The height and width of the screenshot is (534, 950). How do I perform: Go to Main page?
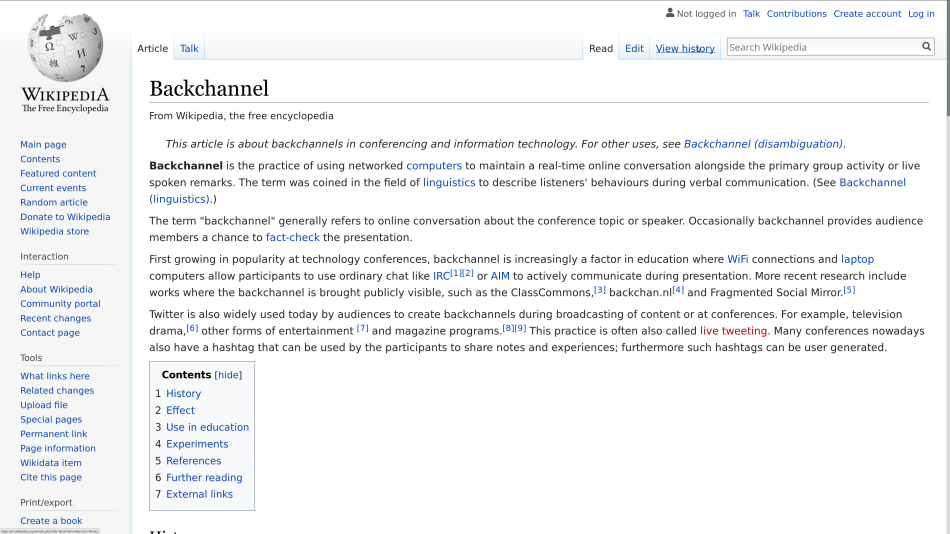43,144
